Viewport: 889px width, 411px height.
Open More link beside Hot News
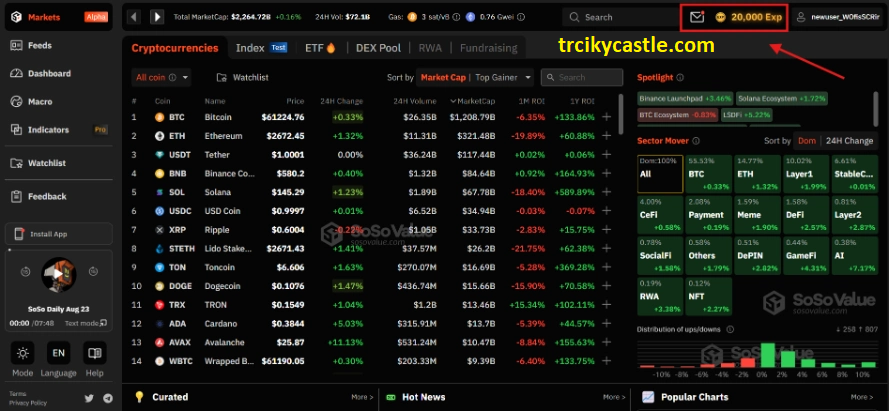[614, 397]
